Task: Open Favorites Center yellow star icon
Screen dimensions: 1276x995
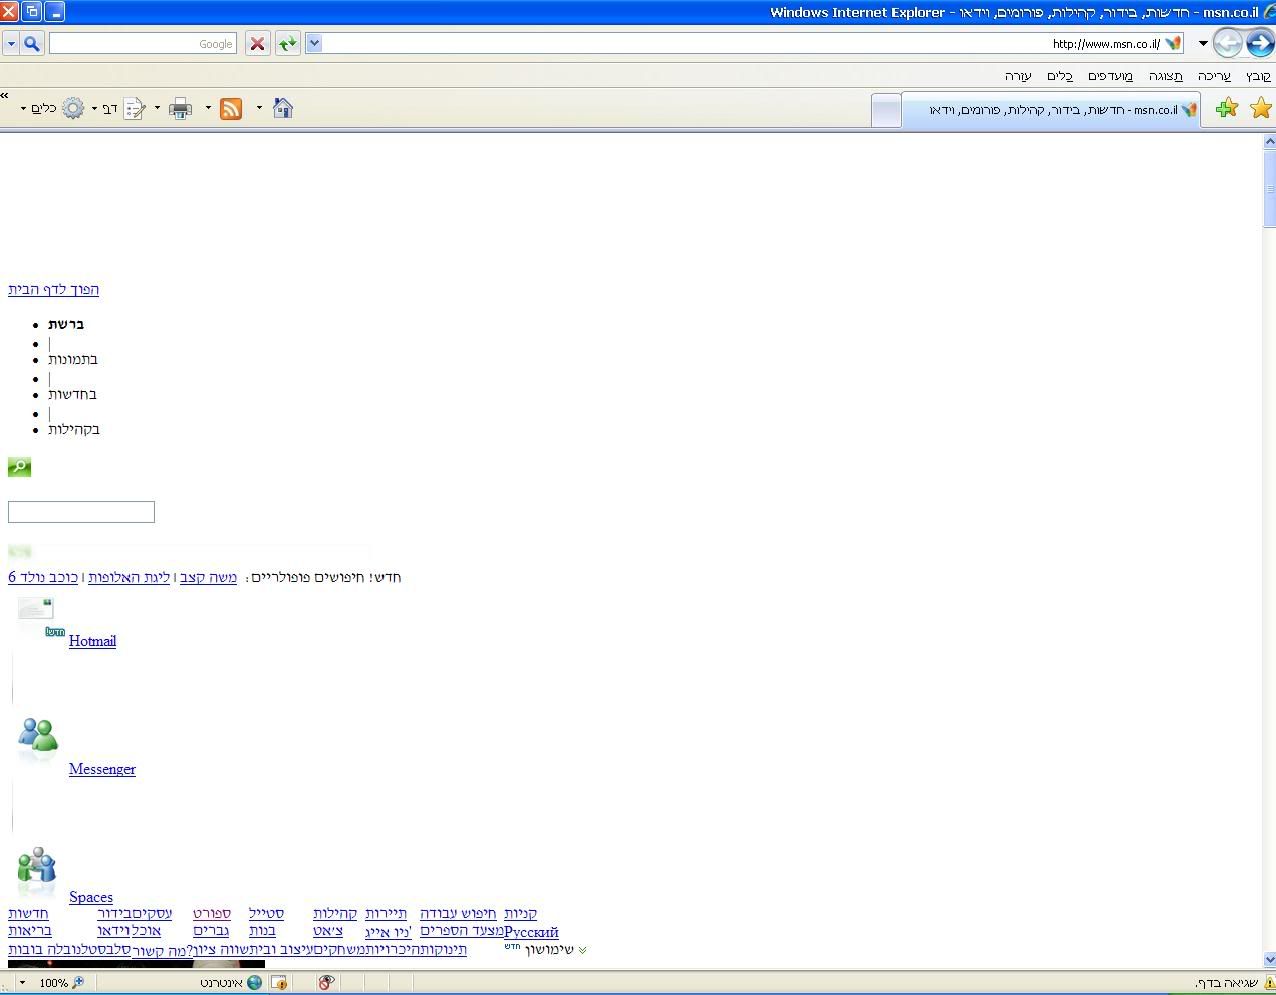Action: coord(1260,109)
